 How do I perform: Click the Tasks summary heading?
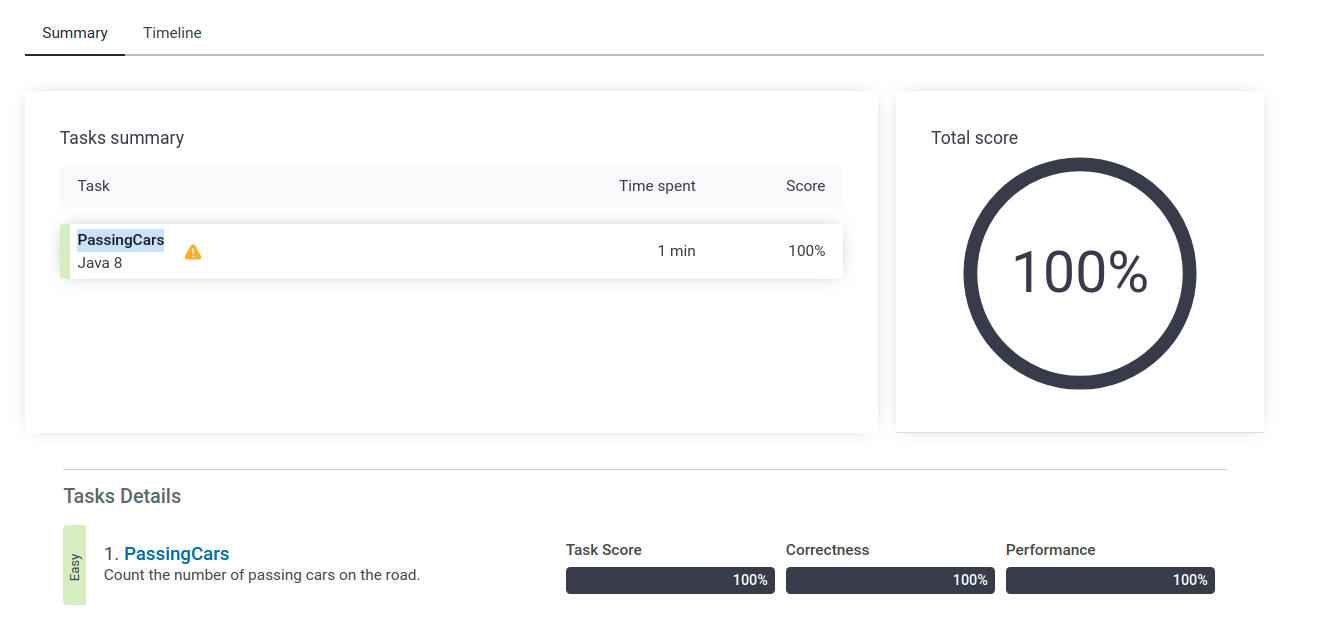[122, 138]
